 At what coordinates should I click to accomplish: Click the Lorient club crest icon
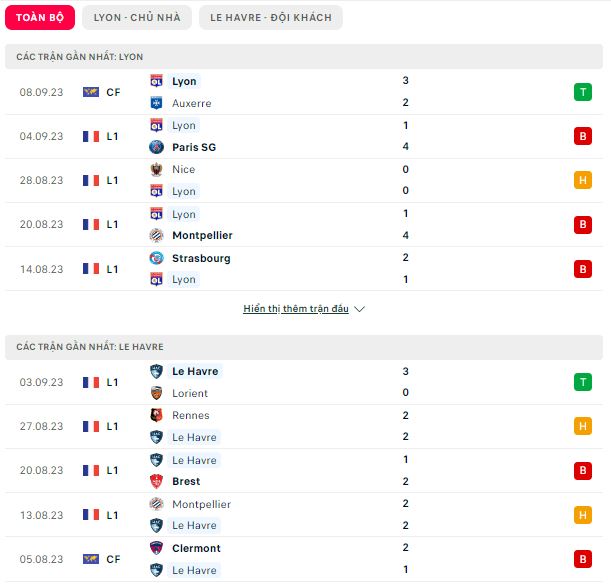pyautogui.click(x=156, y=393)
